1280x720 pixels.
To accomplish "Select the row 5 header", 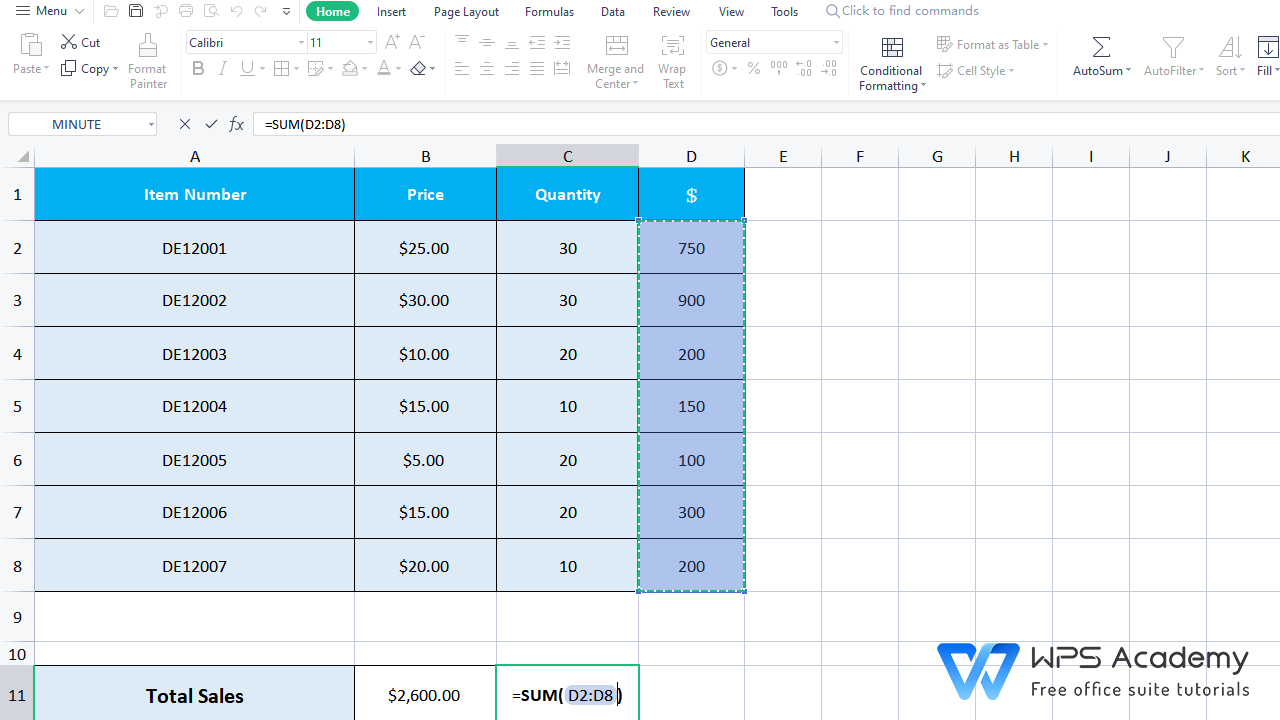I will pos(17,406).
